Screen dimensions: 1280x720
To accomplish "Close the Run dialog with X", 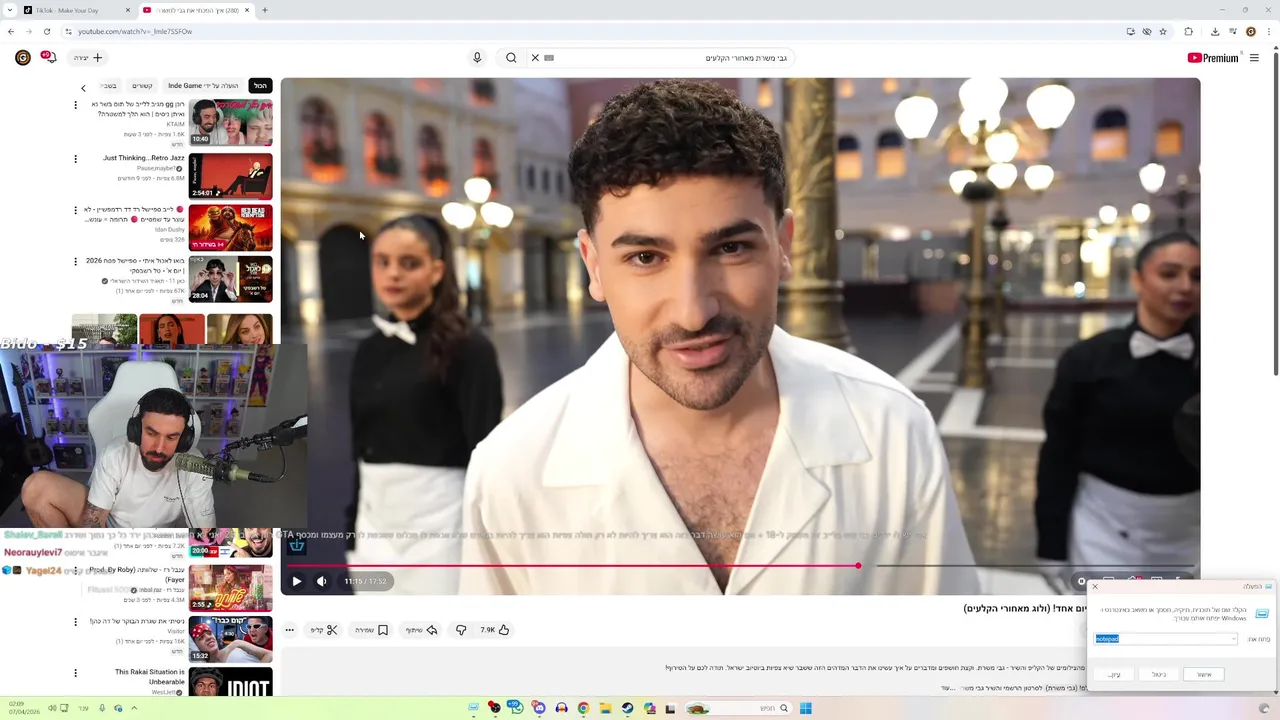I will [1095, 587].
